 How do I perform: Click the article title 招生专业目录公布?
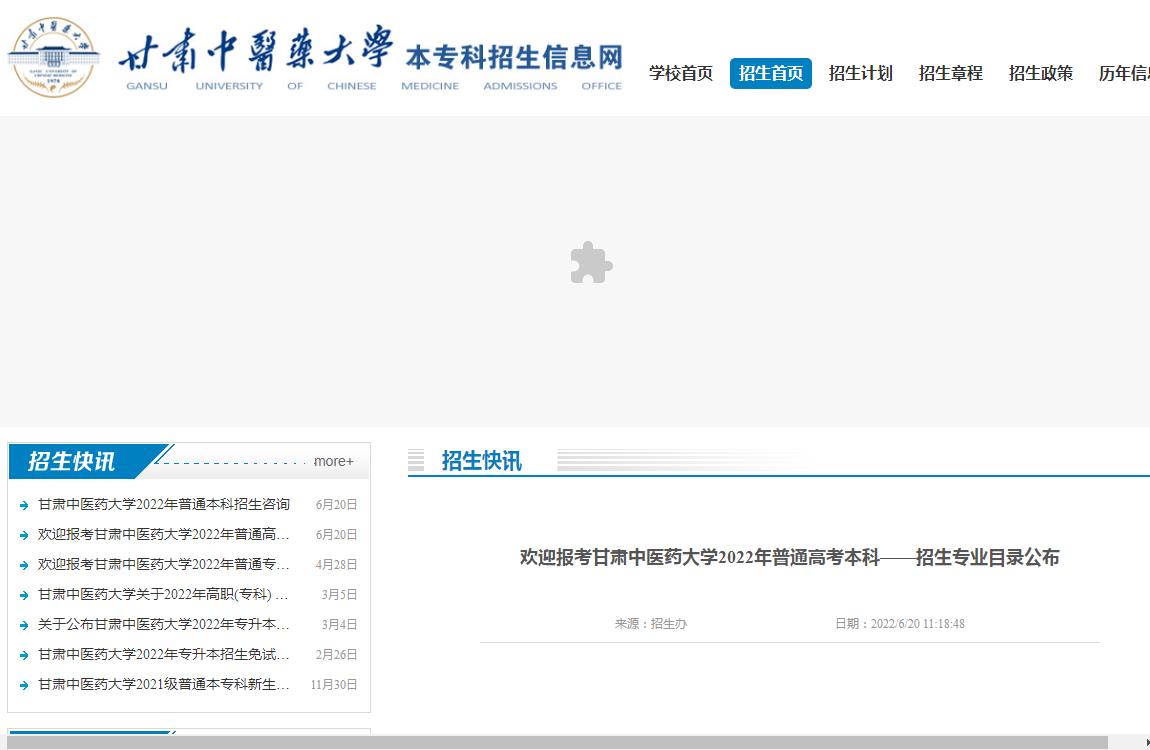click(789, 557)
